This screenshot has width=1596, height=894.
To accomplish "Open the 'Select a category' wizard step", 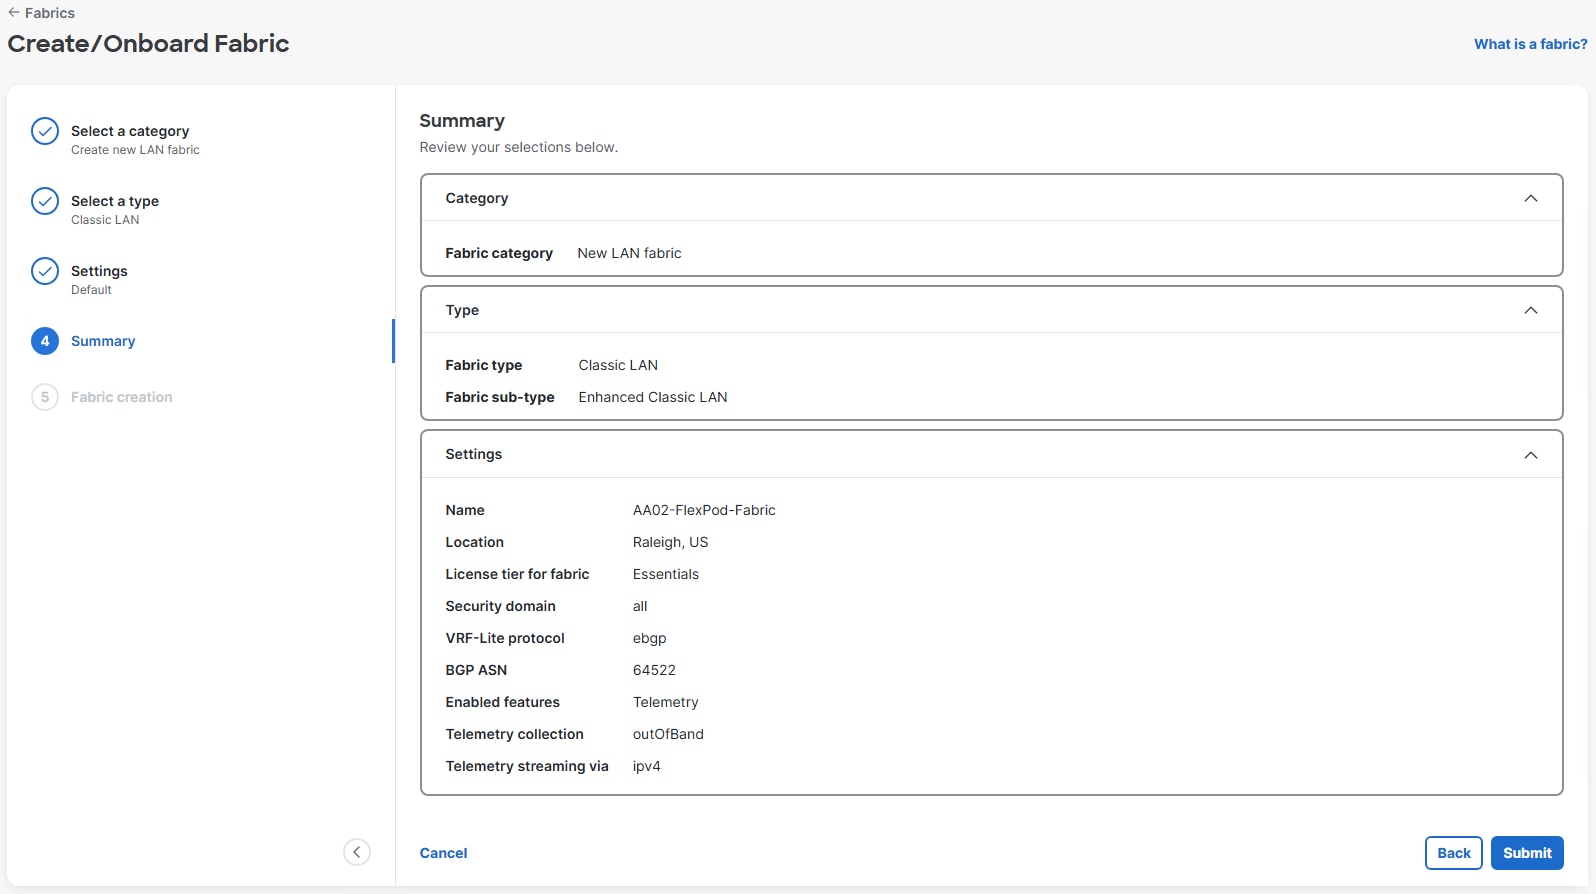I will click(x=130, y=131).
